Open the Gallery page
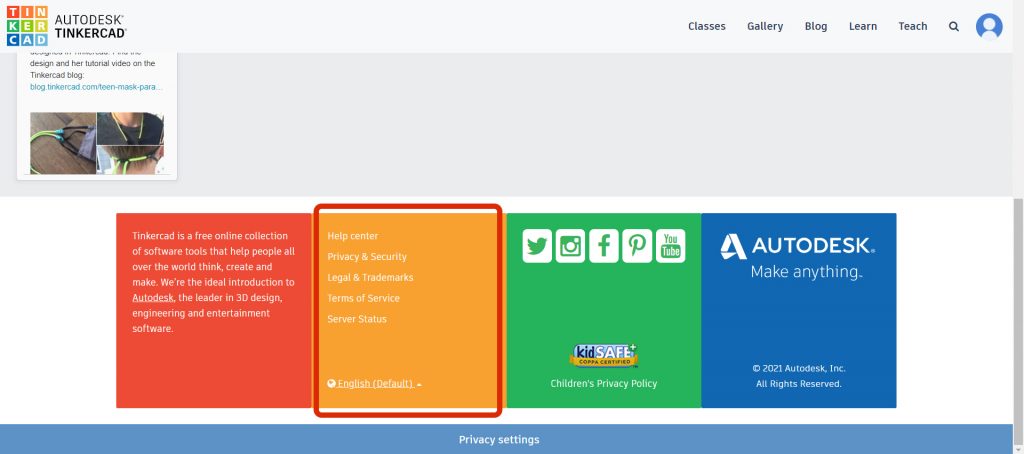This screenshot has width=1024, height=454. click(765, 27)
